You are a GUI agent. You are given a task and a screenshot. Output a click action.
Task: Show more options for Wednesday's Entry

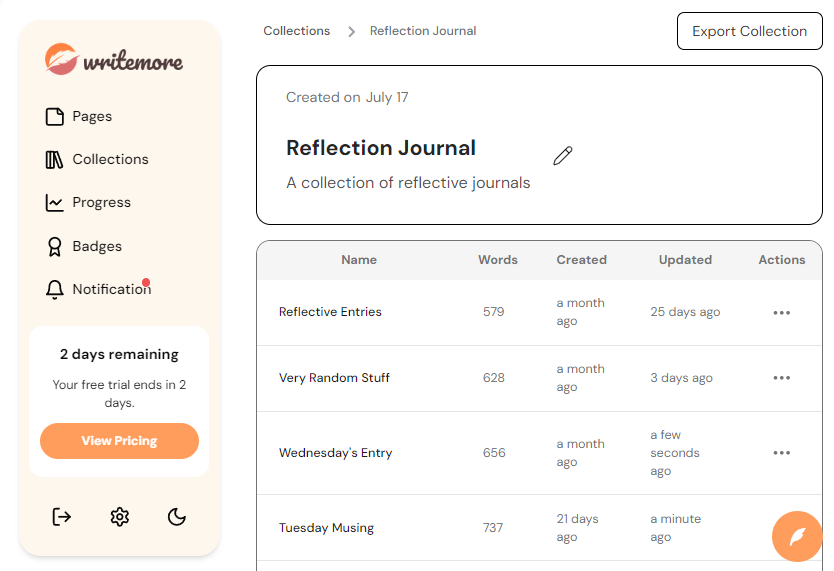(782, 453)
